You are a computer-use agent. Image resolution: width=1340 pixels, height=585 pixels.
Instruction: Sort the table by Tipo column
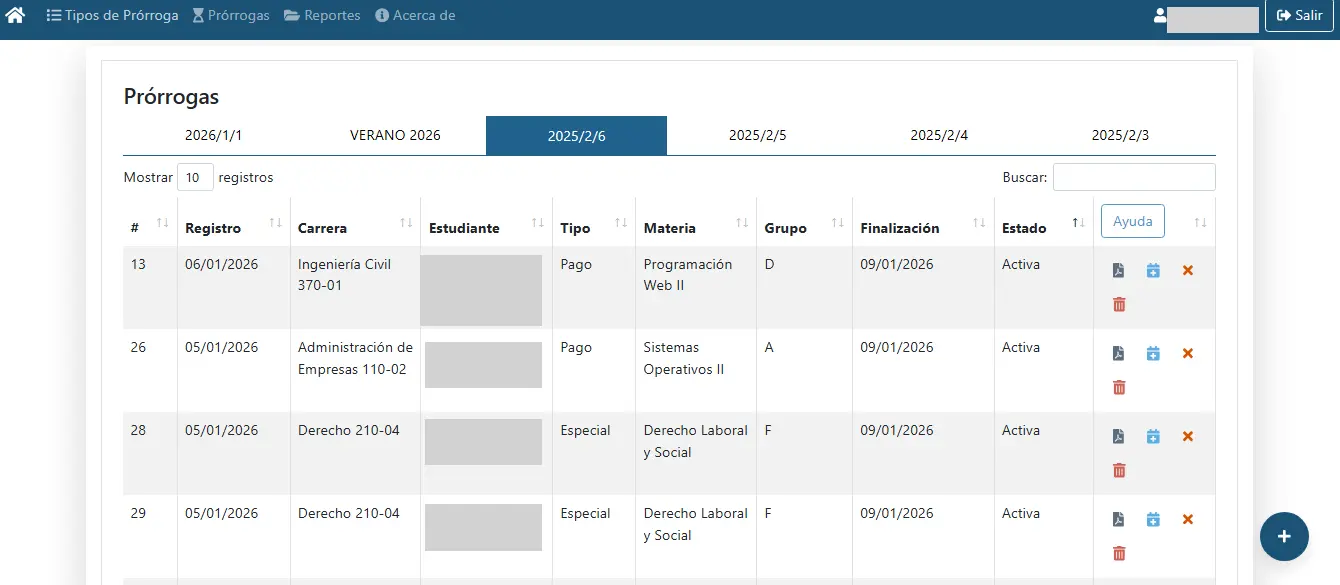coord(594,222)
